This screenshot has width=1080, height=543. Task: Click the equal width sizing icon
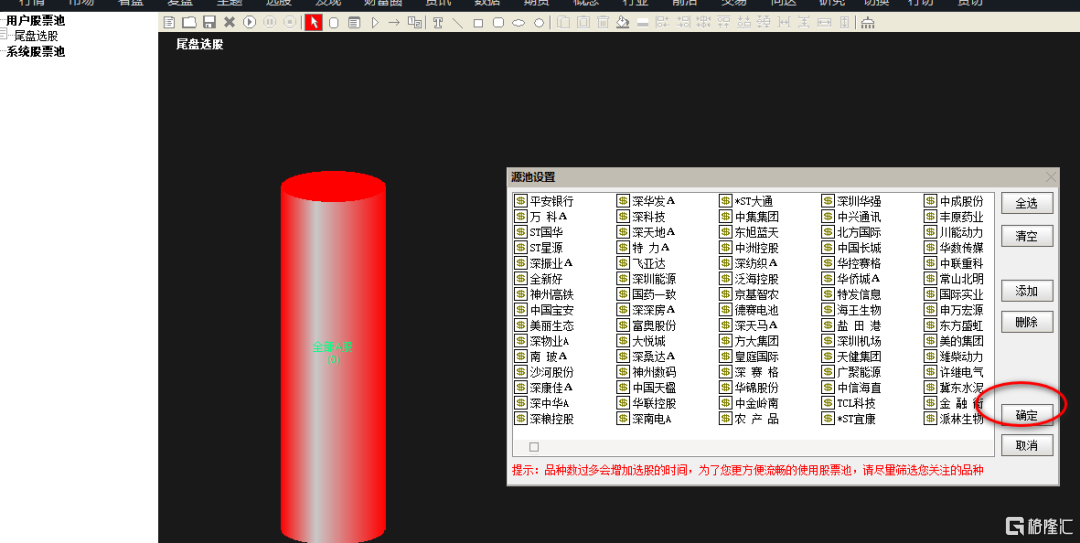[824, 22]
